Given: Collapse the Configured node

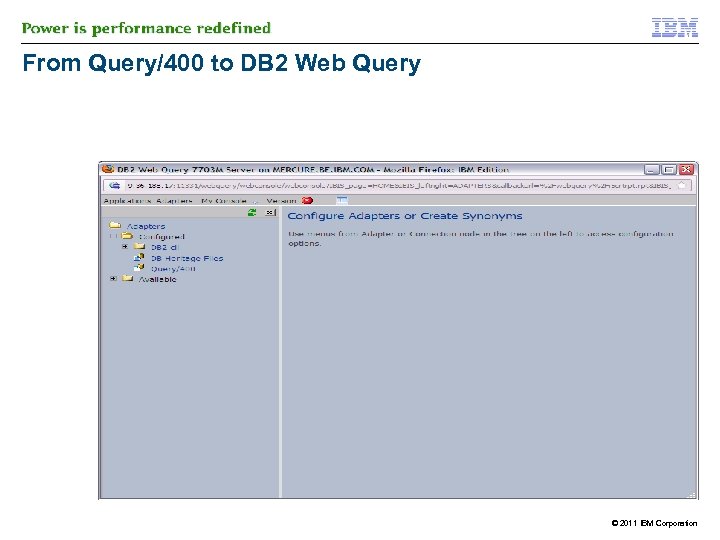Looking at the screenshot, I should click(x=113, y=236).
